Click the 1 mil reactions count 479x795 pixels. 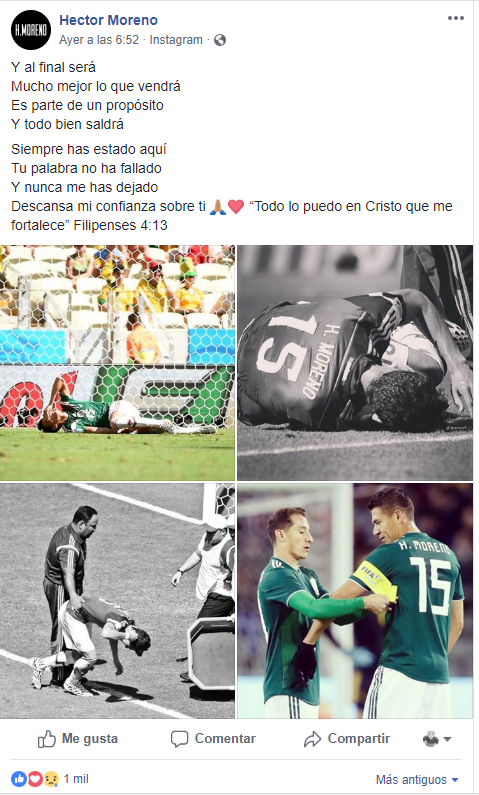pyautogui.click(x=76, y=779)
